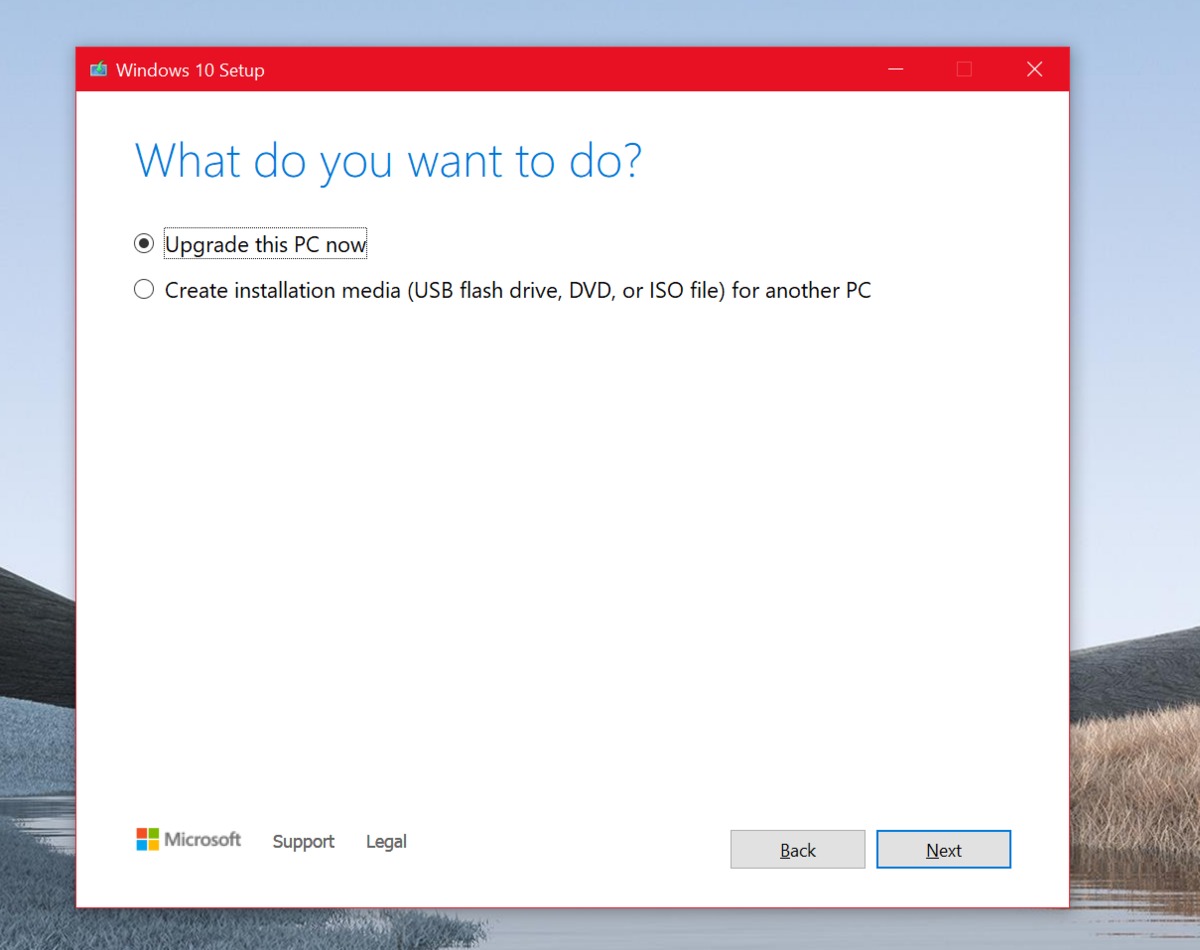Select the Upgrade this PC now radio button
The width and height of the screenshot is (1200, 950).
coord(144,244)
